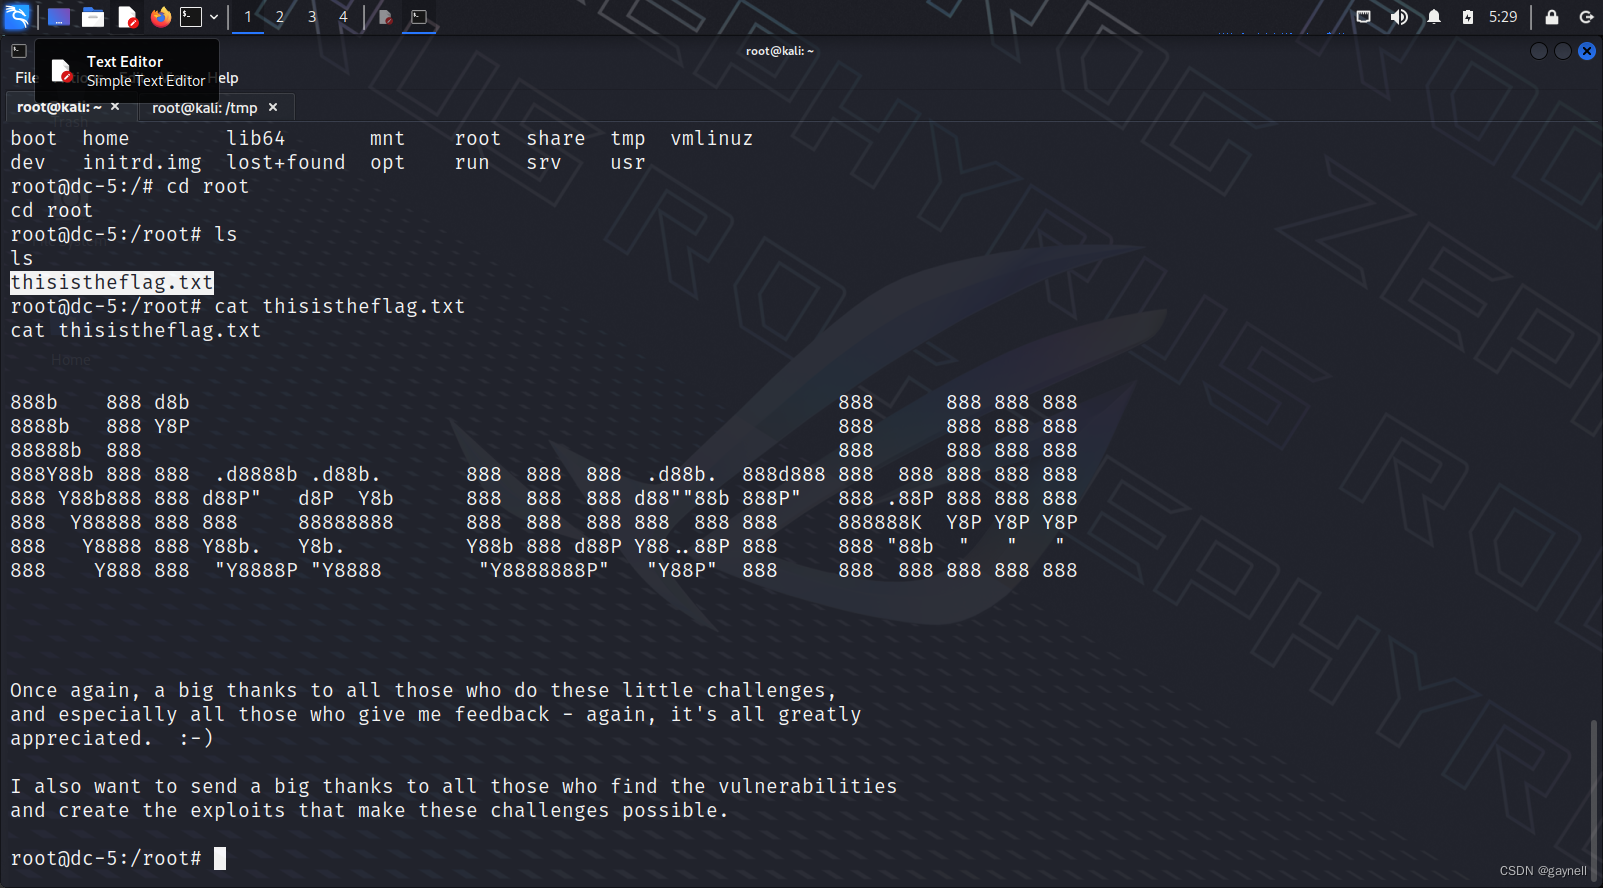Switch to workspace 4
Screen dimensions: 1603x888
343,17
